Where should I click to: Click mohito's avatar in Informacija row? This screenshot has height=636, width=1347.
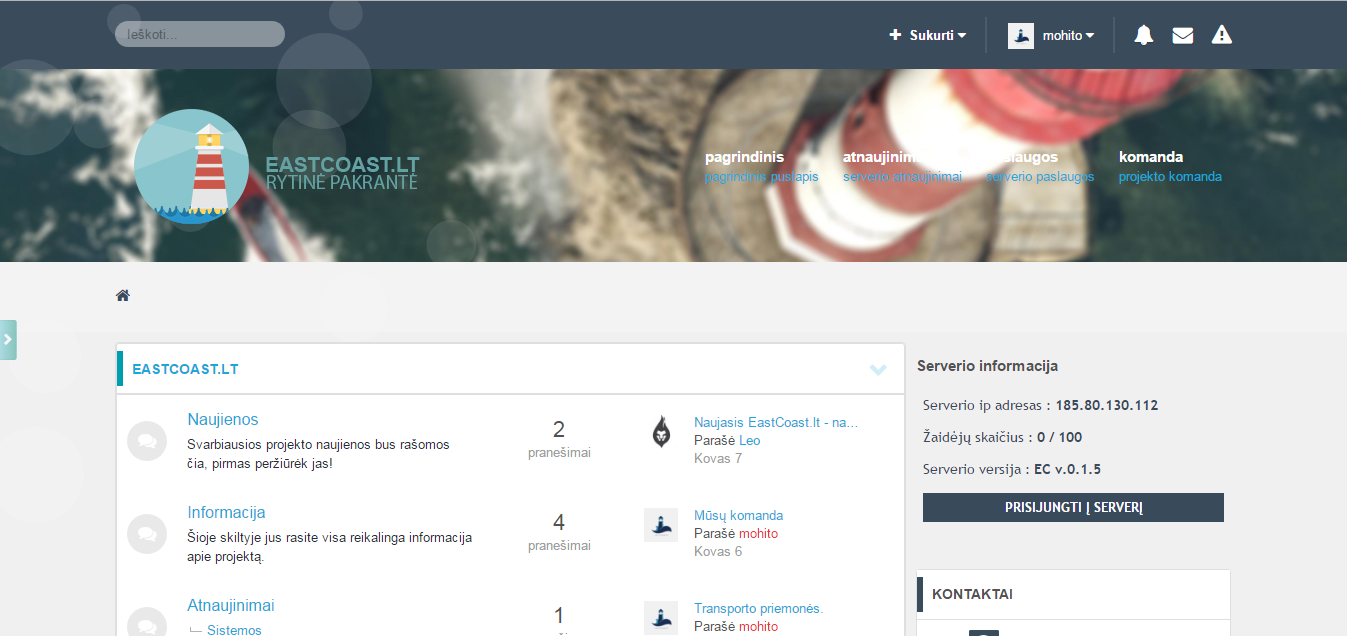pyautogui.click(x=661, y=525)
